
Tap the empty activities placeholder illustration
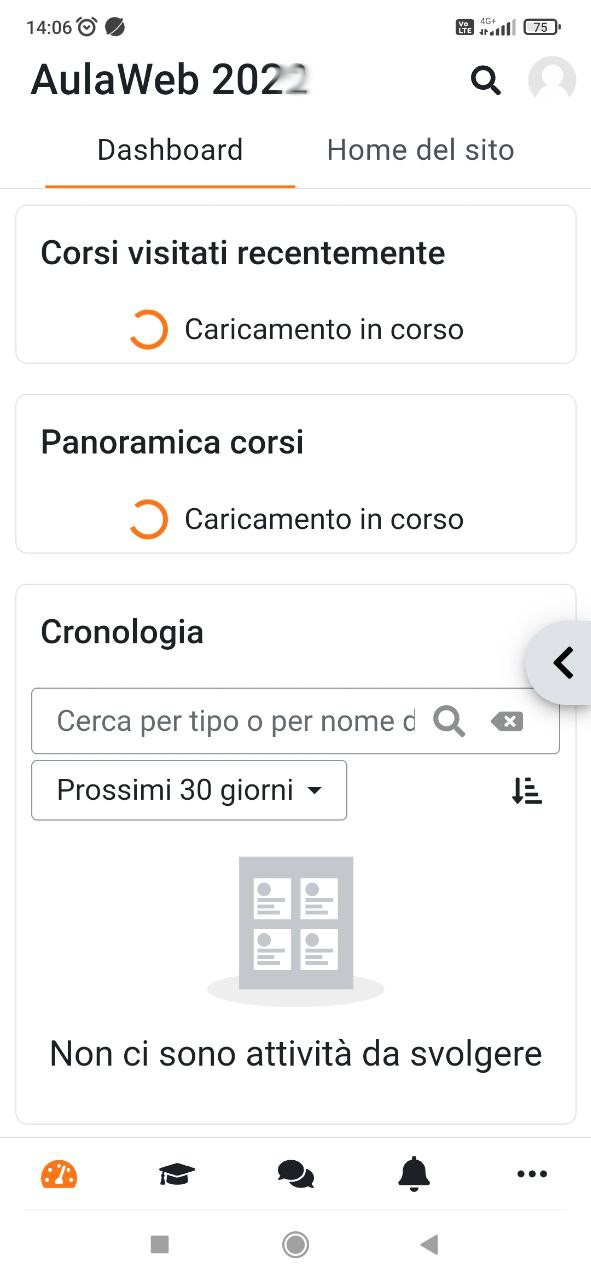(295, 924)
